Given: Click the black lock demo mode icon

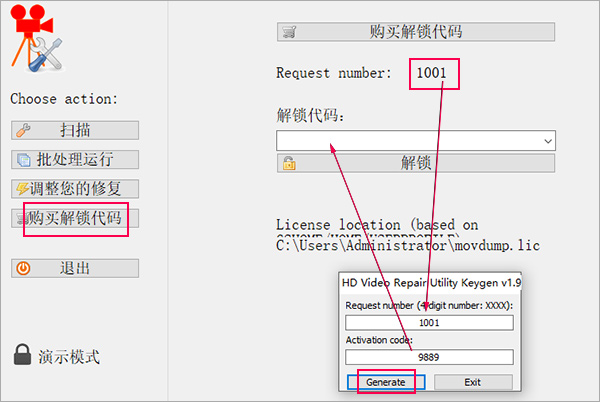Looking at the screenshot, I should pos(23,354).
